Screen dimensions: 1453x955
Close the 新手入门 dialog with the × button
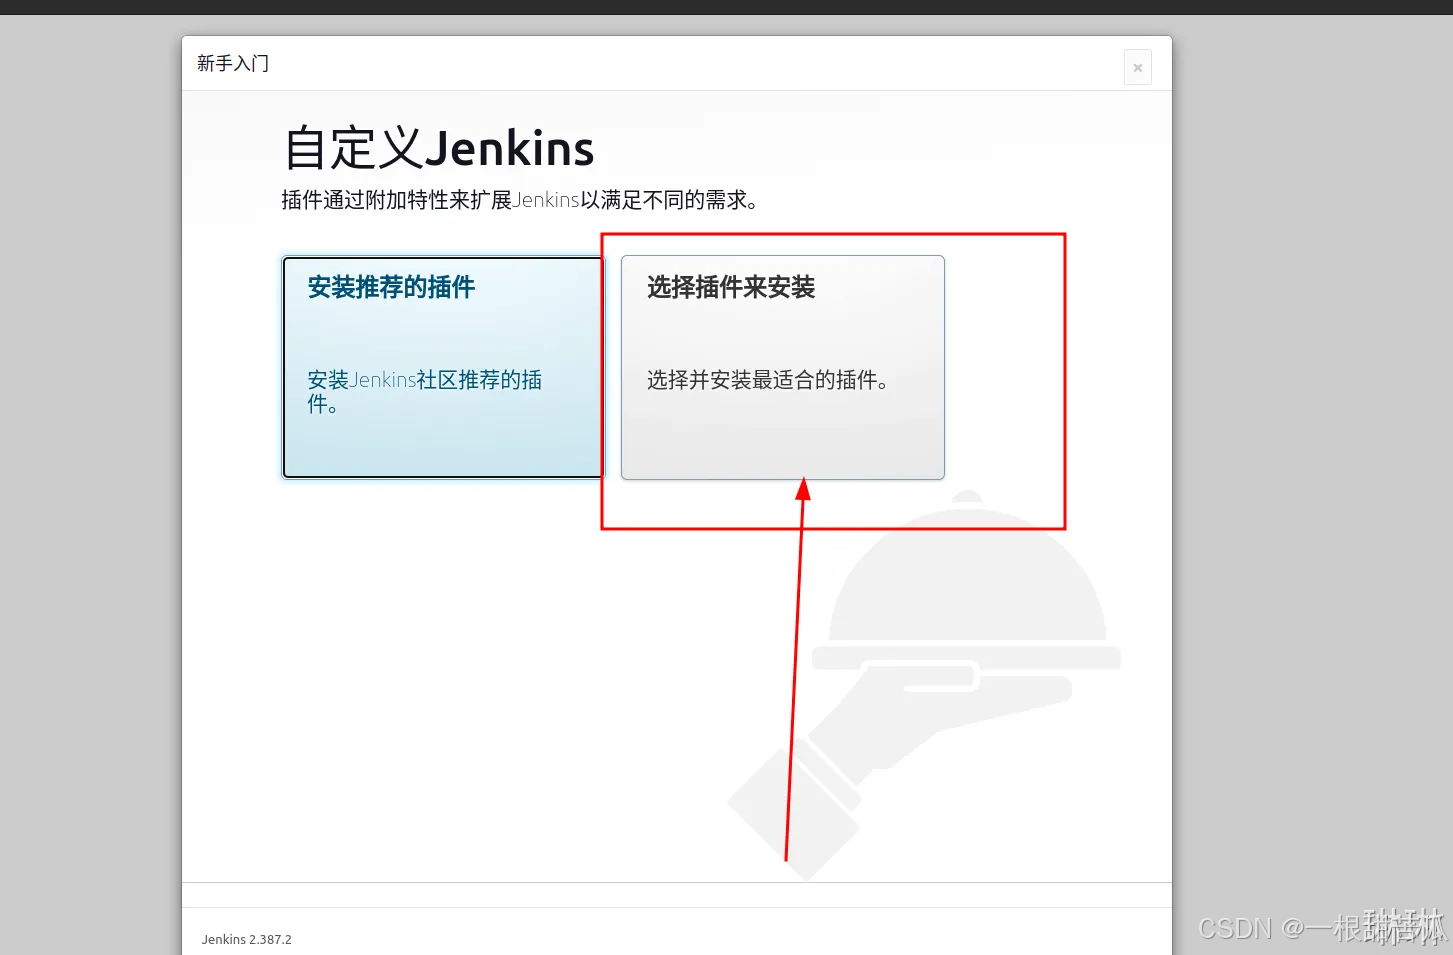point(1138,68)
